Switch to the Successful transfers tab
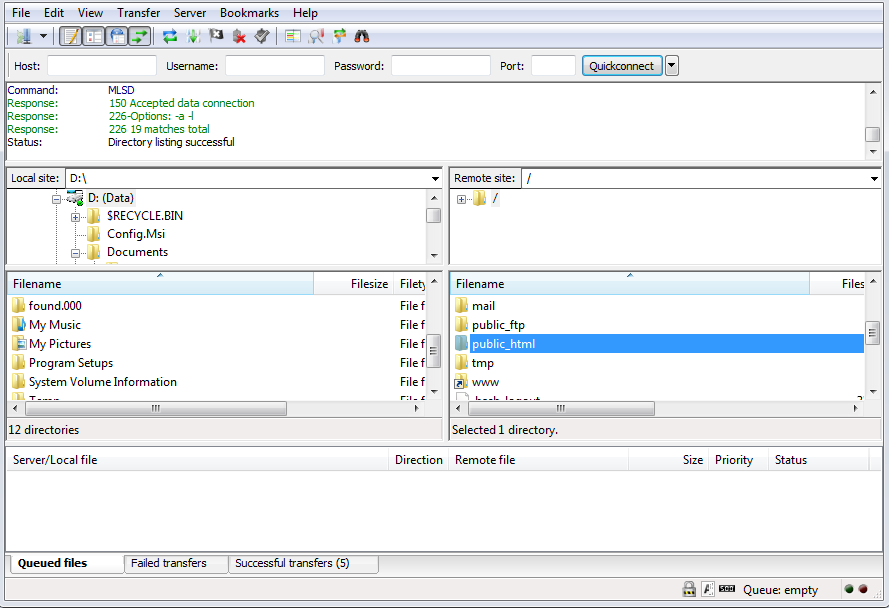The image size is (889, 608). (x=303, y=563)
